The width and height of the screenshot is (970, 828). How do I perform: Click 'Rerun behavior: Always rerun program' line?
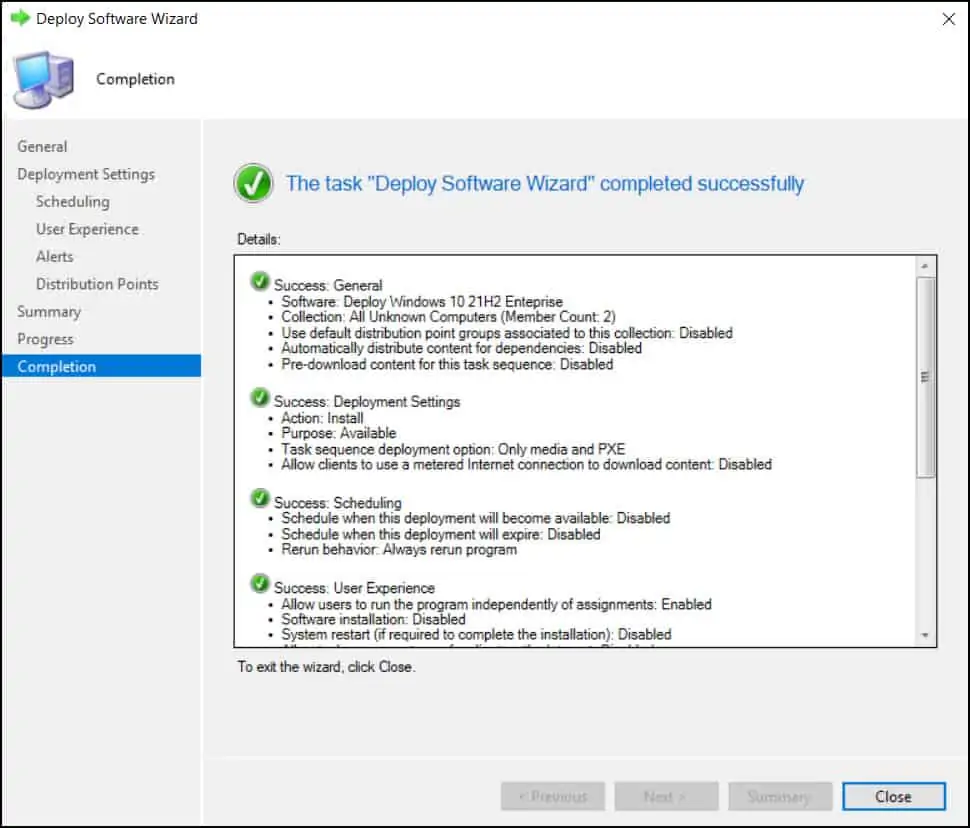coord(399,550)
